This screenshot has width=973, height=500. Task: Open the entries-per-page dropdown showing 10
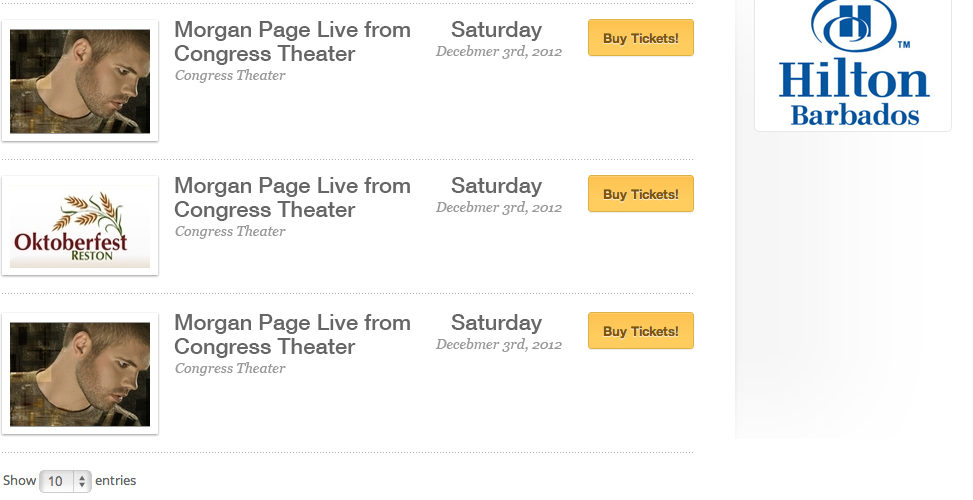[65, 481]
